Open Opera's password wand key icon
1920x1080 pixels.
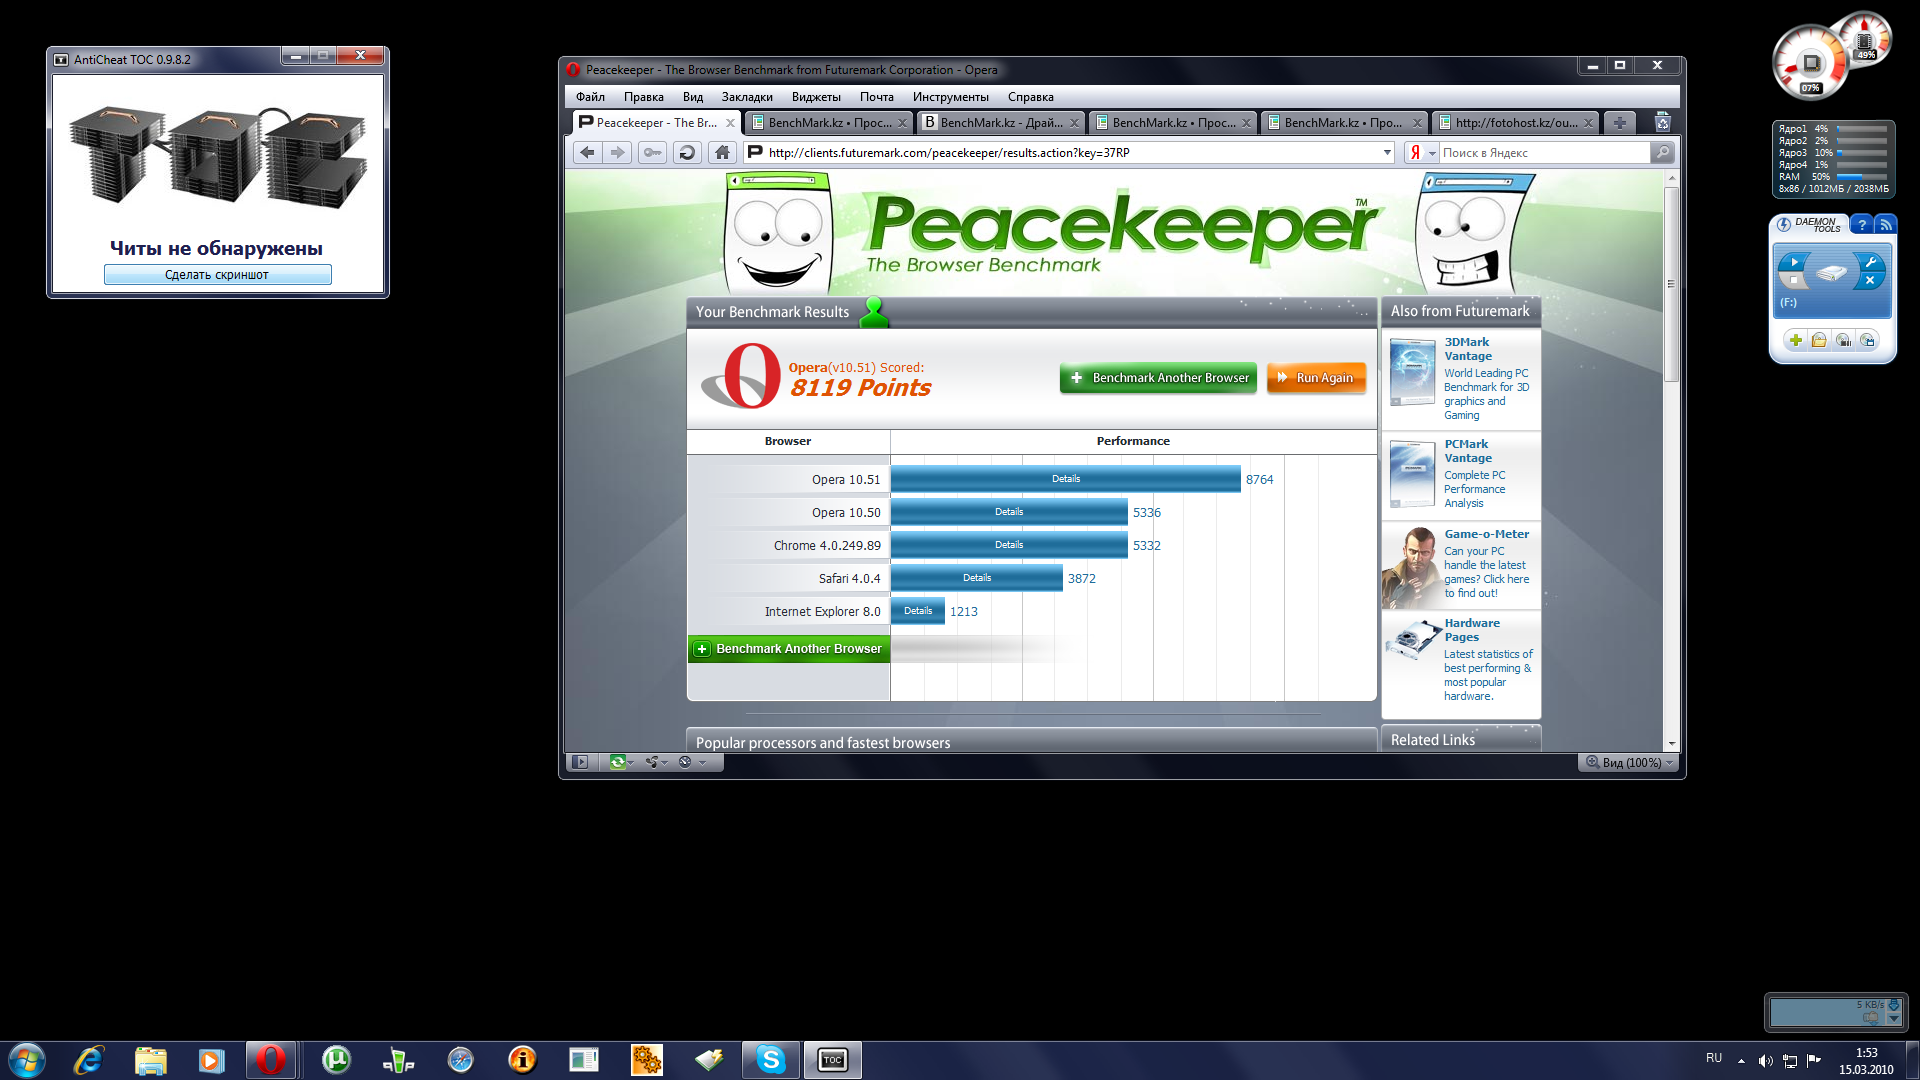coord(652,152)
